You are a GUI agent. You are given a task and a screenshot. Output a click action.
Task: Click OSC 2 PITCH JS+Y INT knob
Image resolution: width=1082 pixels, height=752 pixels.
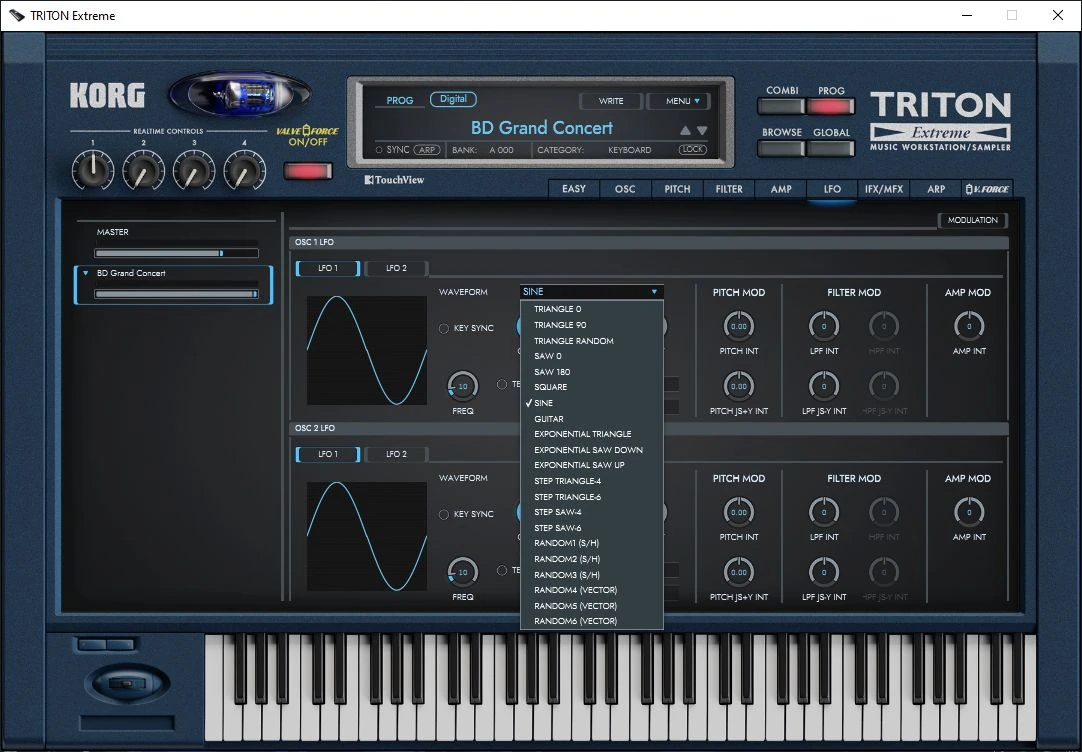[738, 572]
